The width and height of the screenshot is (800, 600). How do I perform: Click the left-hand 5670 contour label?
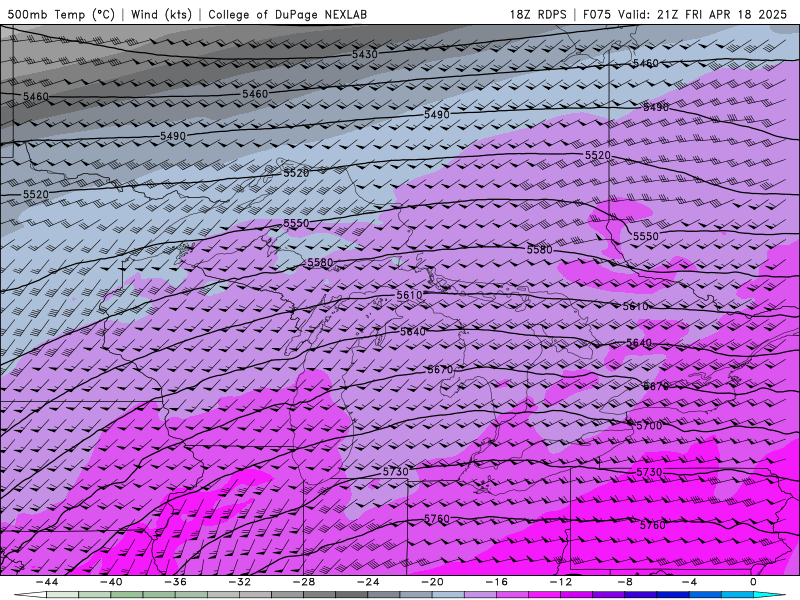(x=440, y=369)
